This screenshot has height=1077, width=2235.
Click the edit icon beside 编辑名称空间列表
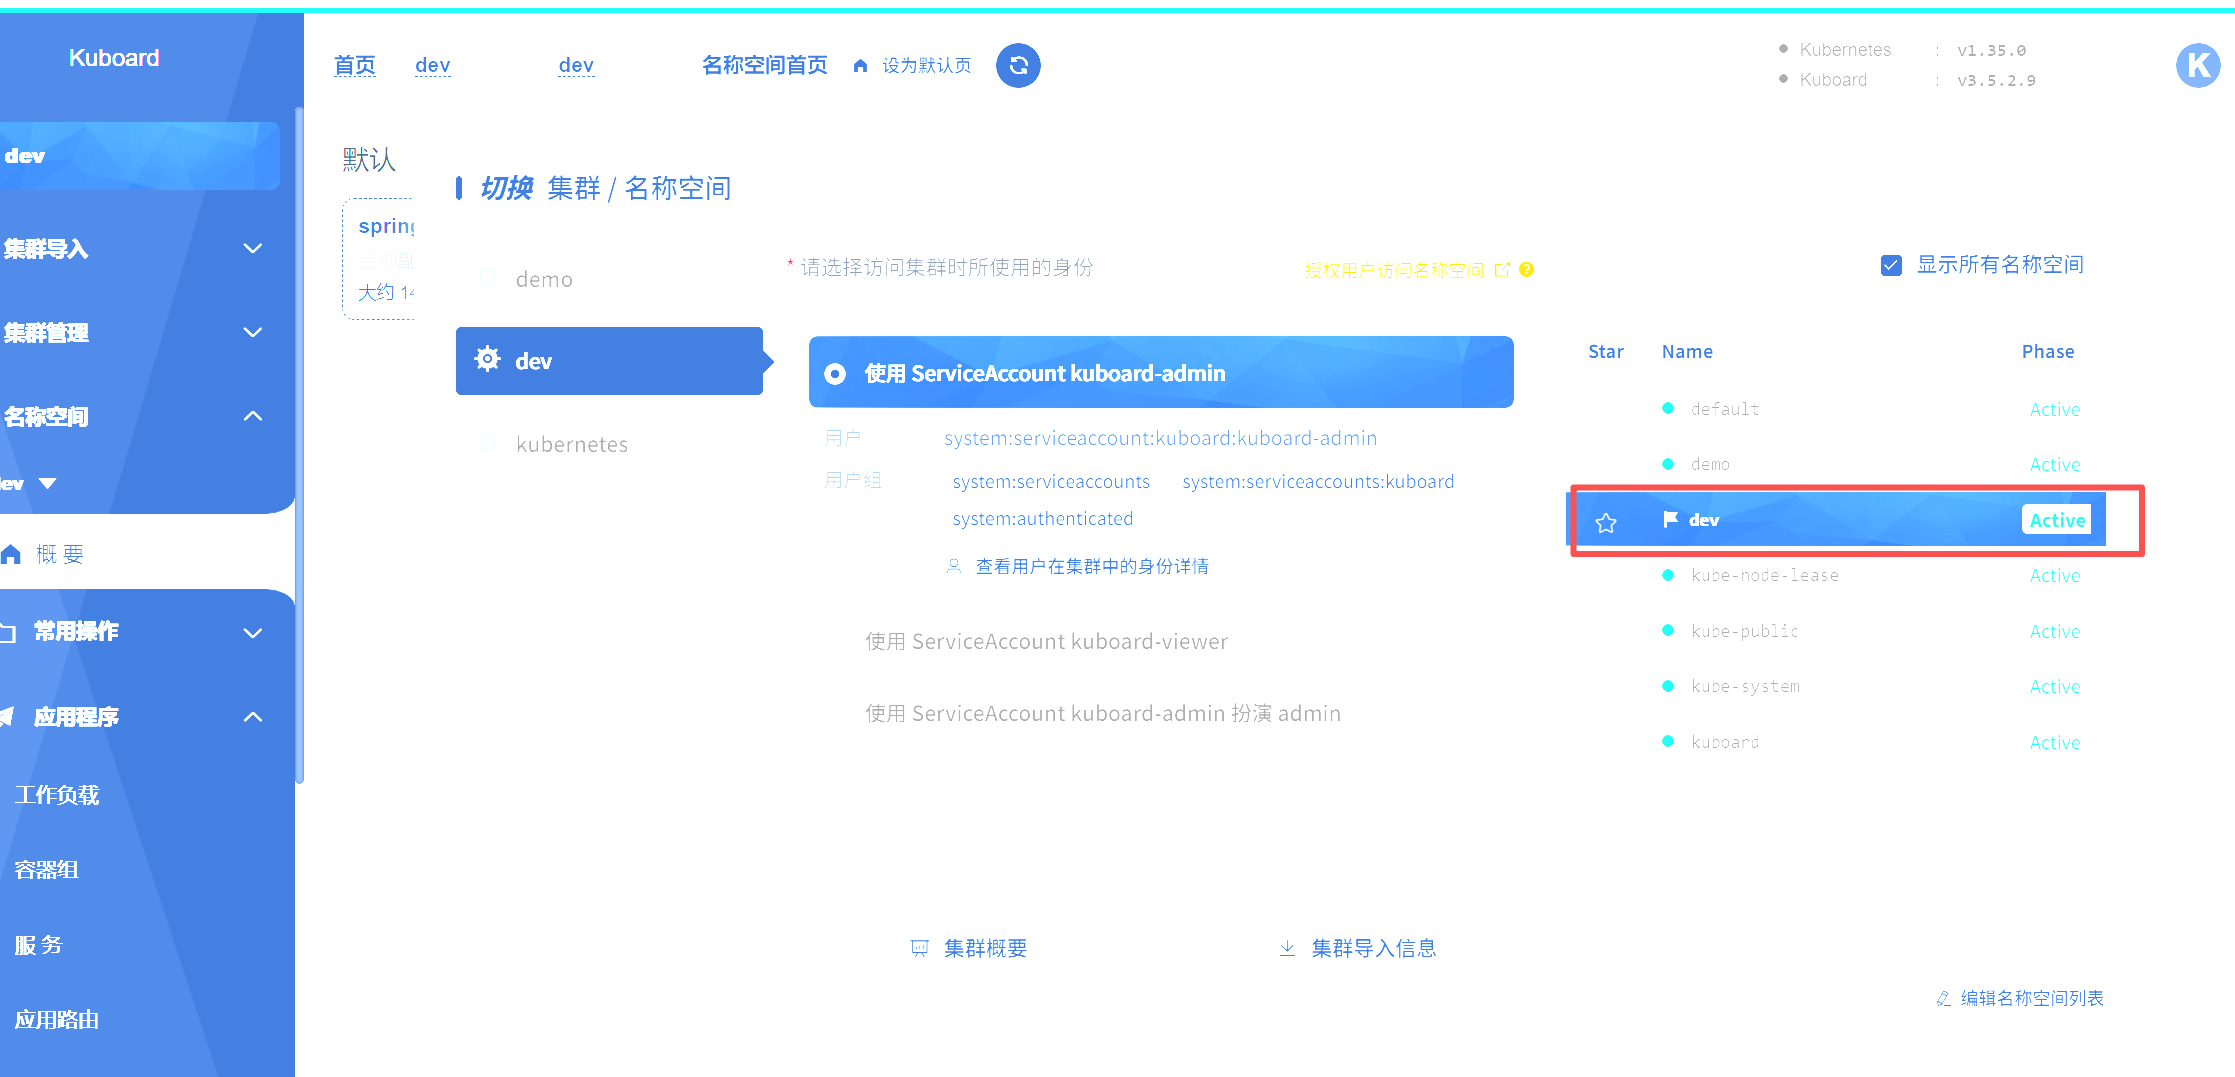[x=1943, y=998]
